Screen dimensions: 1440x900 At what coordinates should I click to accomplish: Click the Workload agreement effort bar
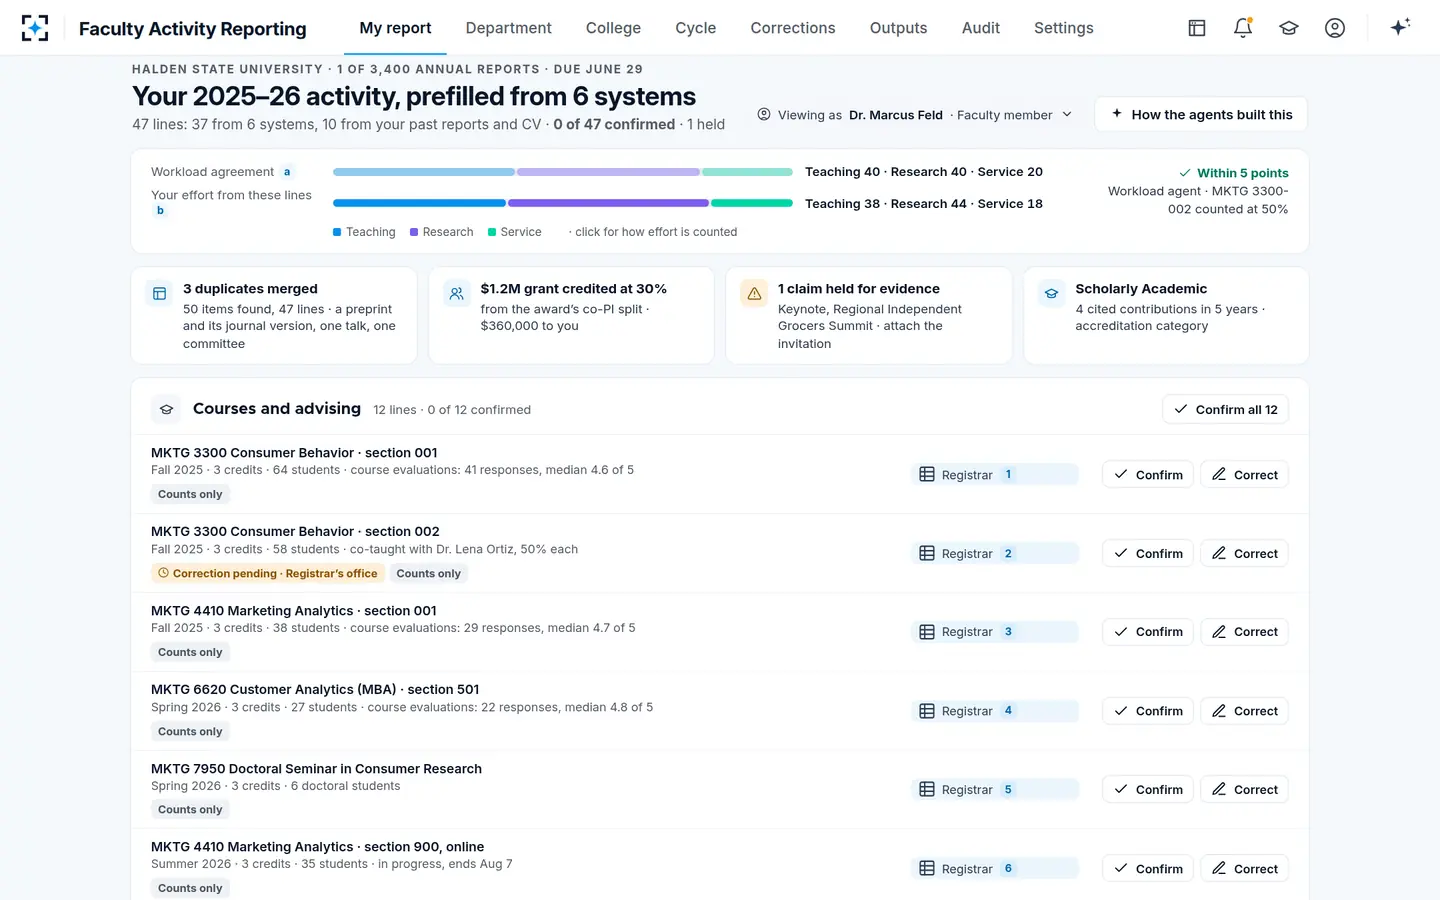563,172
